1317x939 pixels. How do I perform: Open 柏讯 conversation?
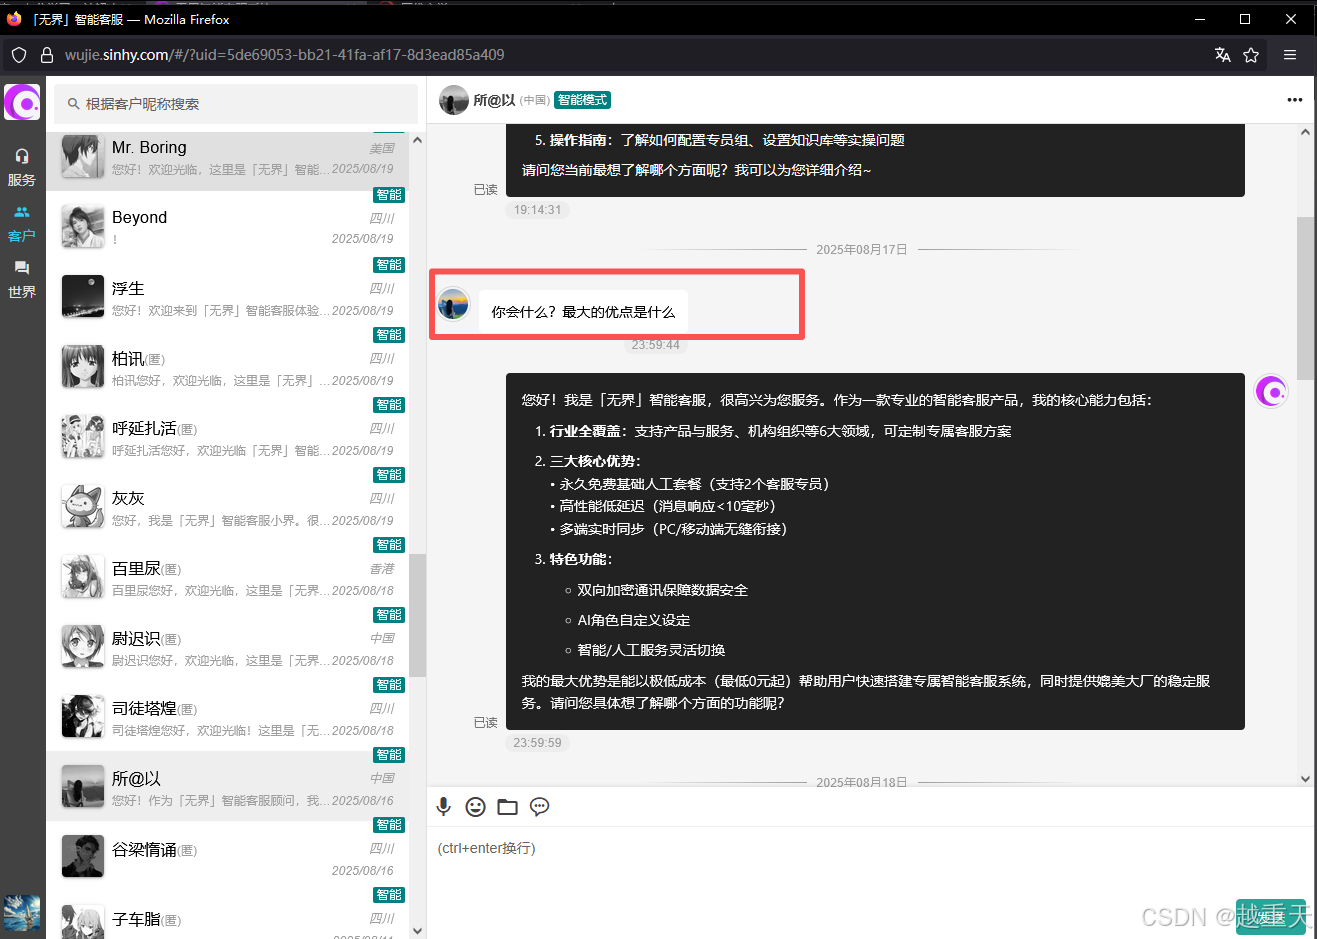coord(227,368)
